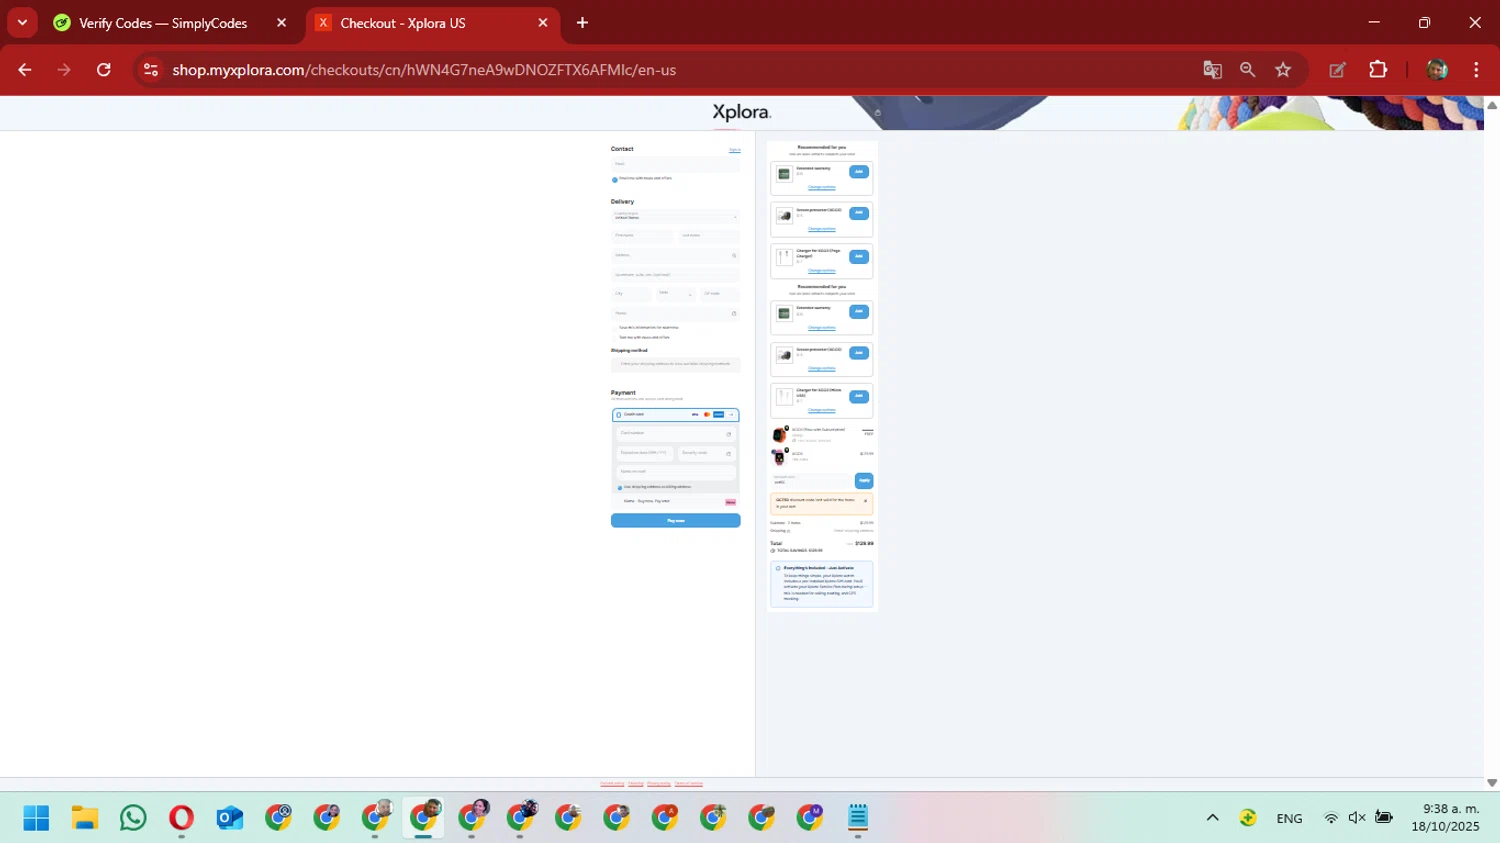This screenshot has width=1500, height=843.
Task: Close the Verify Codes — SimplyCodes tab
Action: (281, 23)
